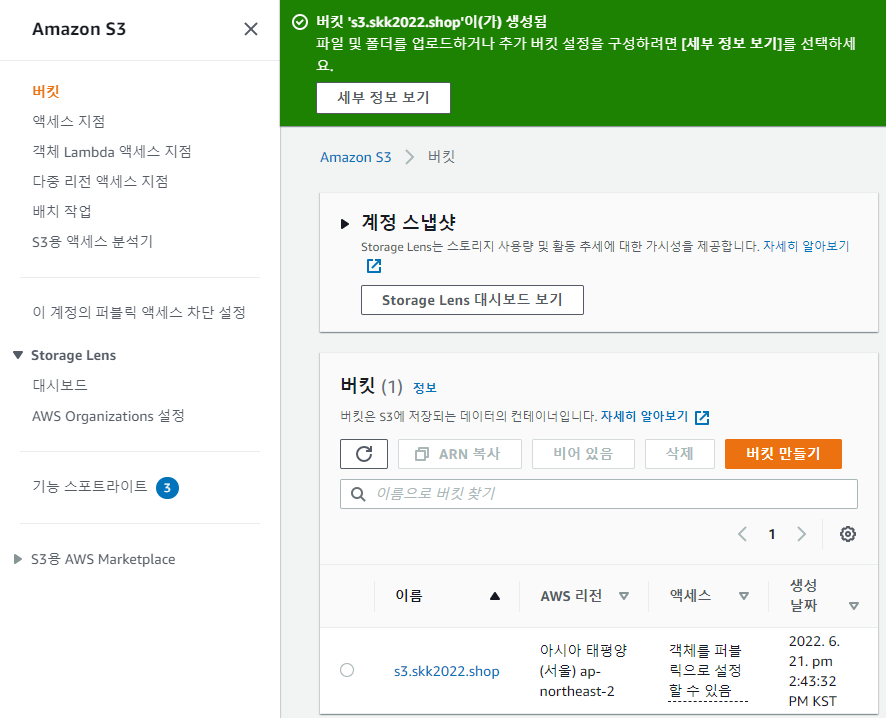Open table preferences gear icon
This screenshot has width=886, height=718.
(x=847, y=534)
